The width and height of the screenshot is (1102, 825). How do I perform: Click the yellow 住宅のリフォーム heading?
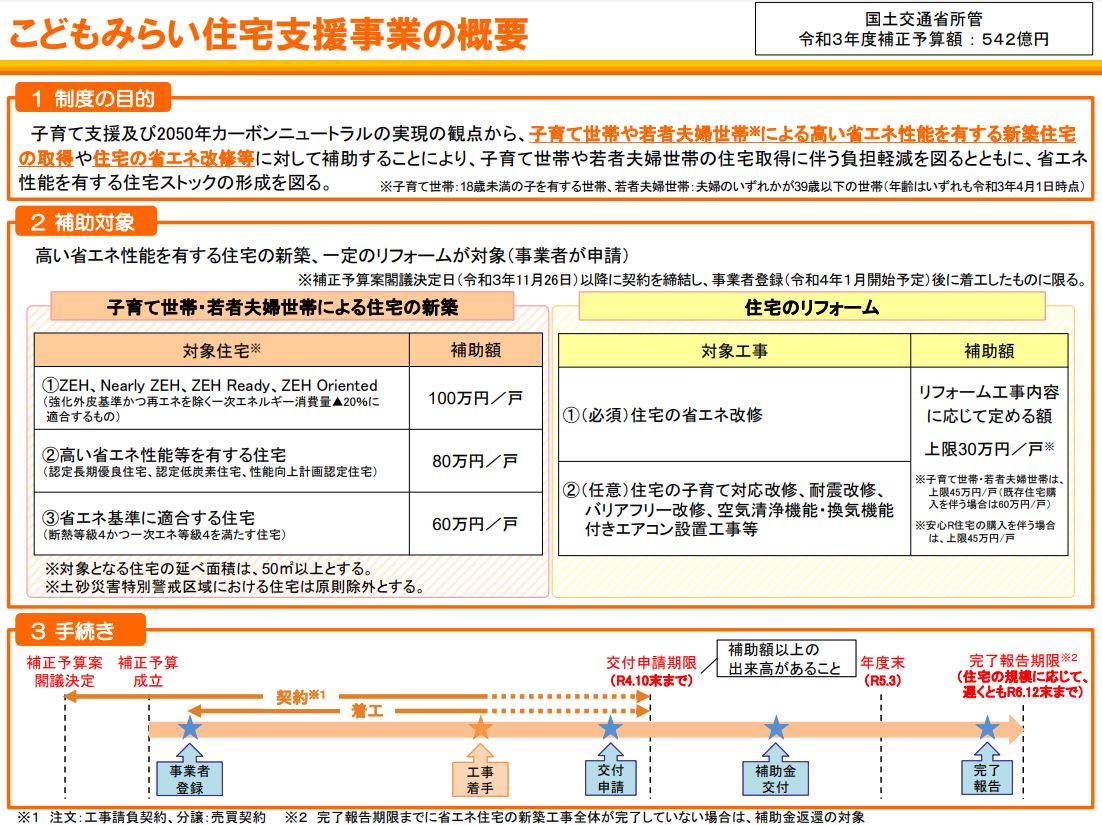tap(812, 308)
